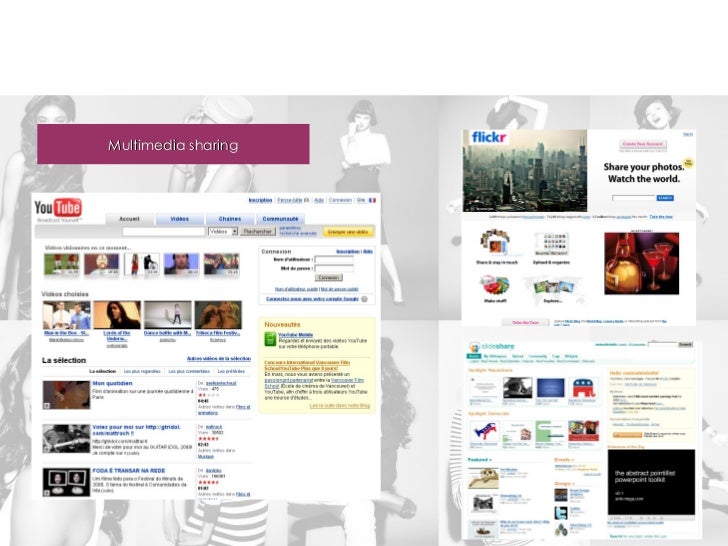Open guitar video thumbnail 'Votez pour moi'
The height and width of the screenshot is (546, 728).
(x=66, y=439)
